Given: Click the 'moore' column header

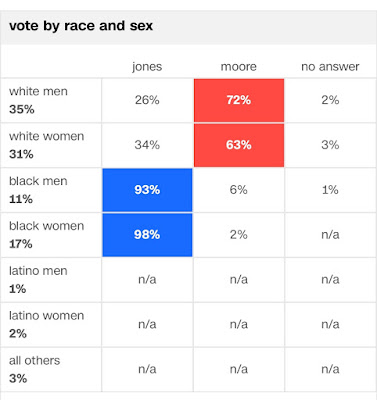Looking at the screenshot, I should (x=239, y=67).
